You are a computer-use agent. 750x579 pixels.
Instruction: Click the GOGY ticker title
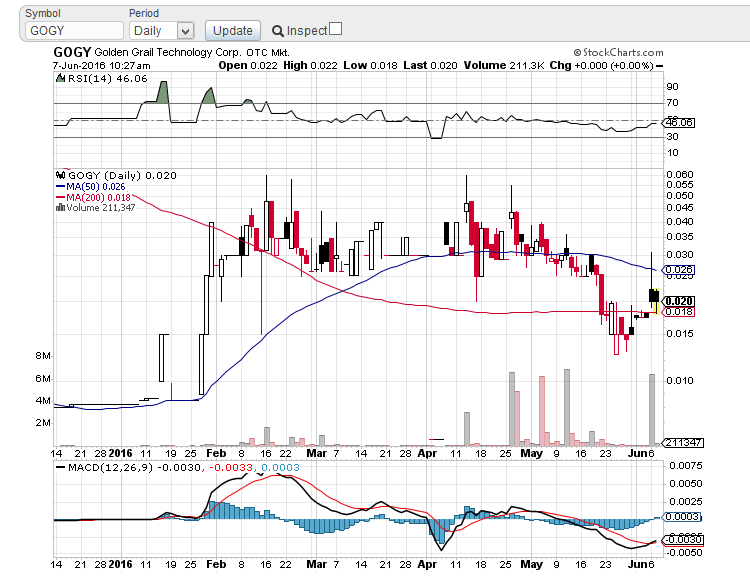(72, 52)
